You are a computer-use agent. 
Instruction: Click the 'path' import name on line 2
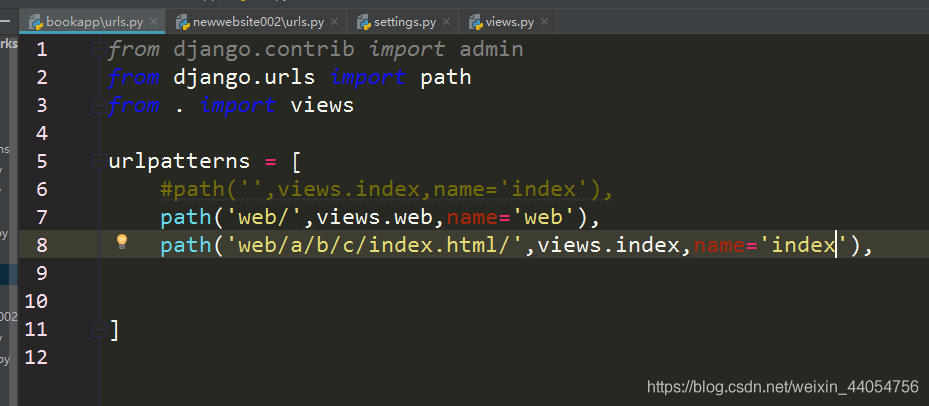coord(446,78)
